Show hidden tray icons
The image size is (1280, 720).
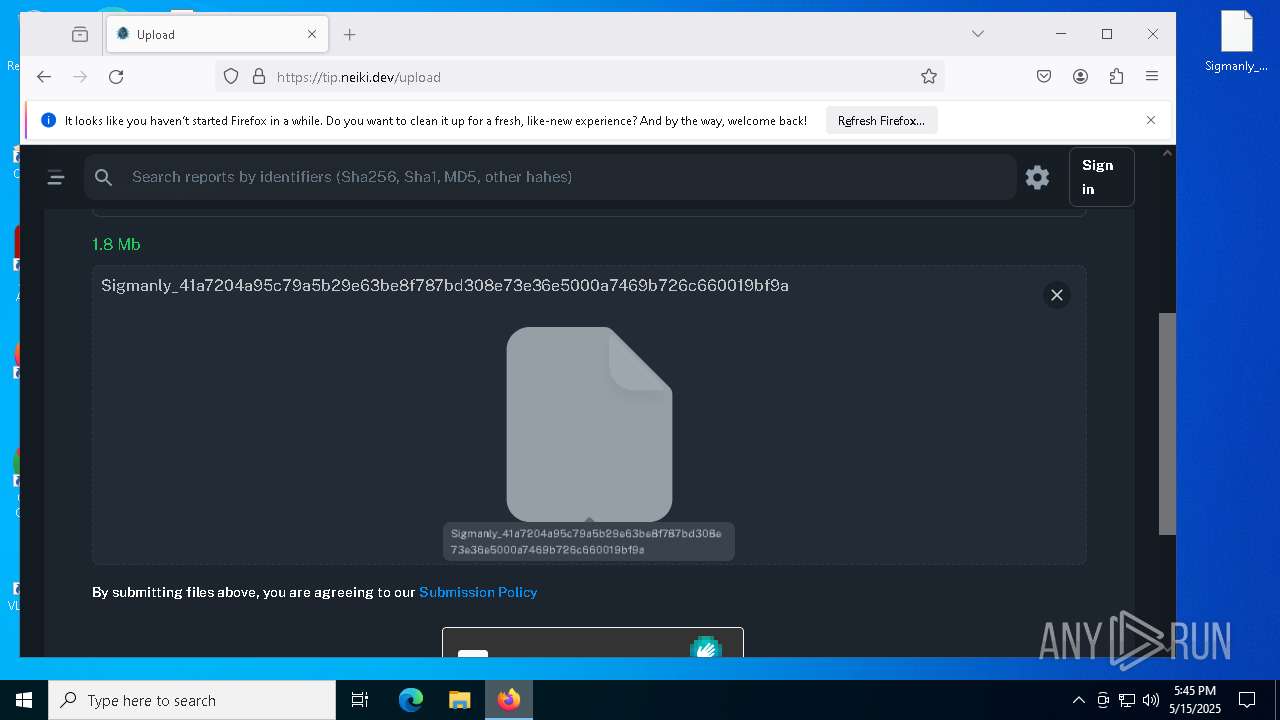coord(1078,700)
